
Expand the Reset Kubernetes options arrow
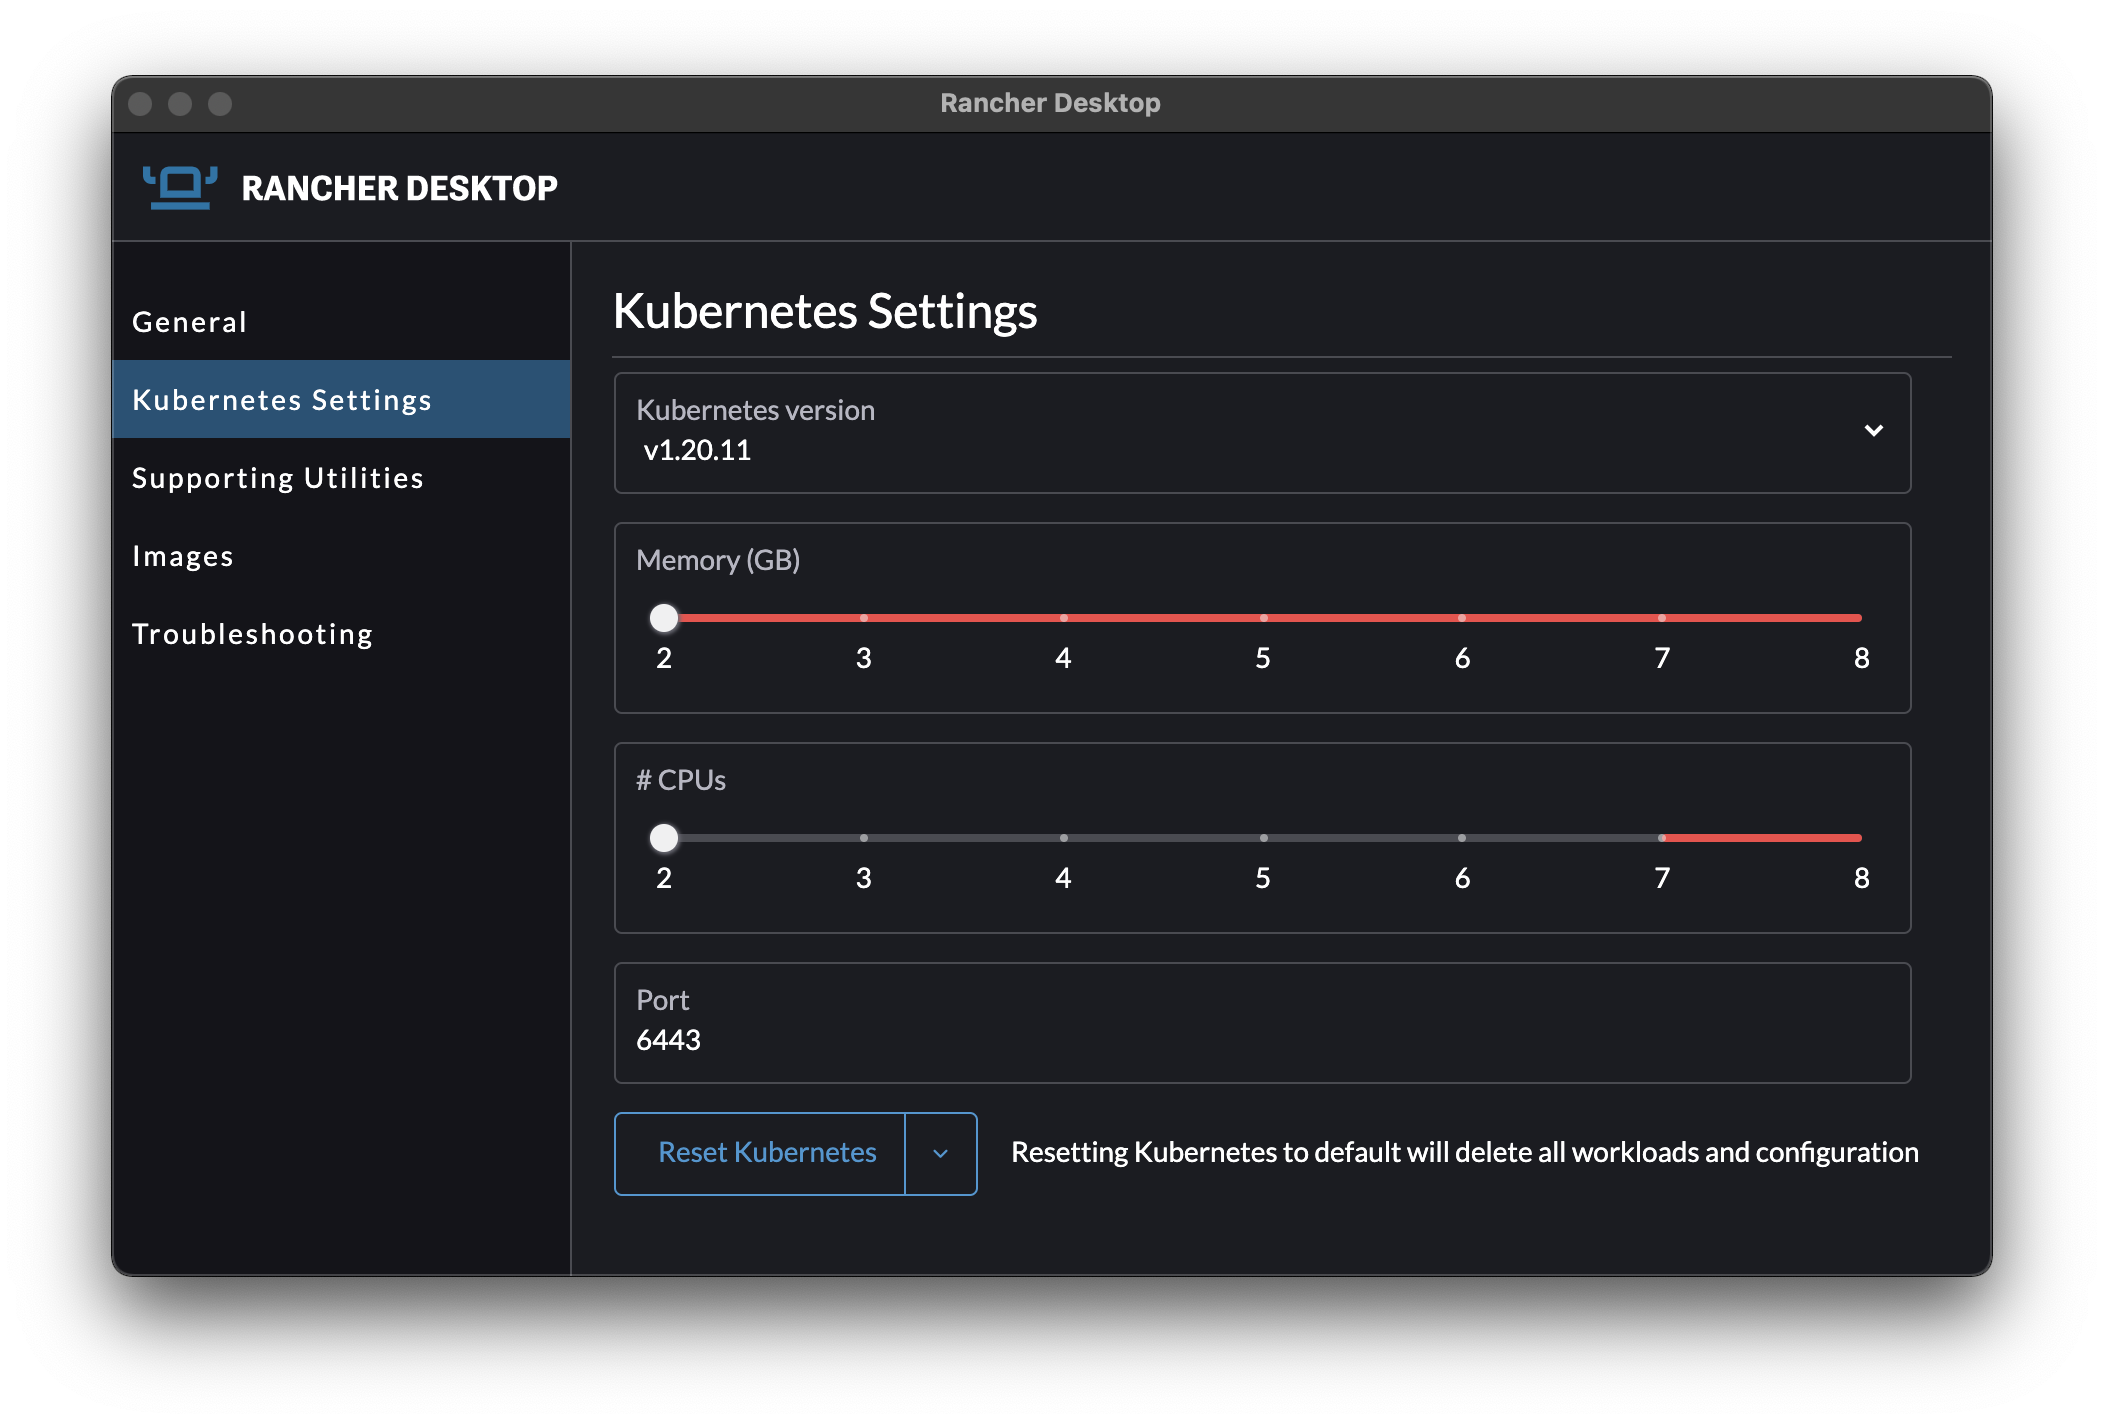tap(941, 1153)
